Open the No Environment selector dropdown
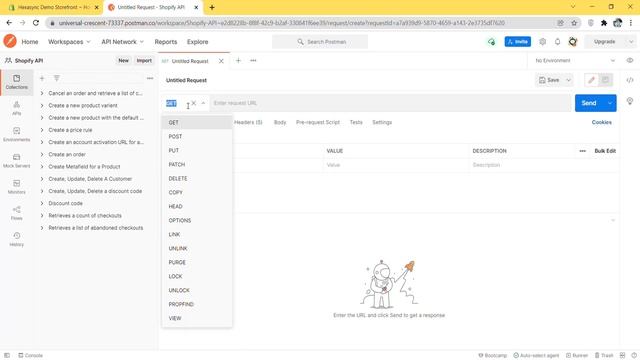 pos(575,60)
